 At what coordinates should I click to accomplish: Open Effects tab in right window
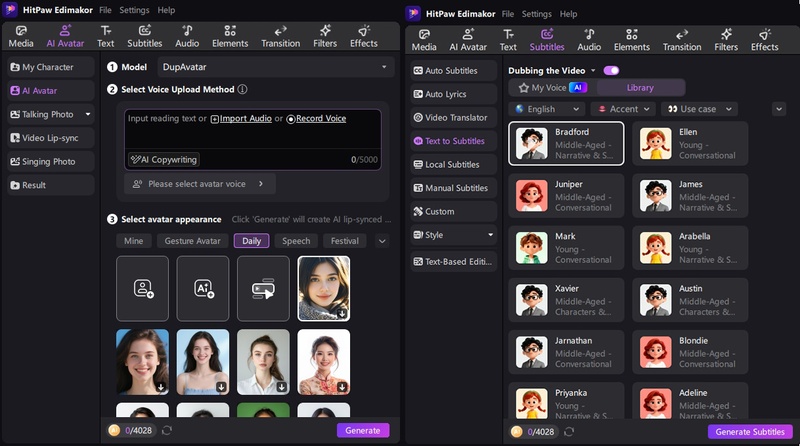[x=764, y=40]
